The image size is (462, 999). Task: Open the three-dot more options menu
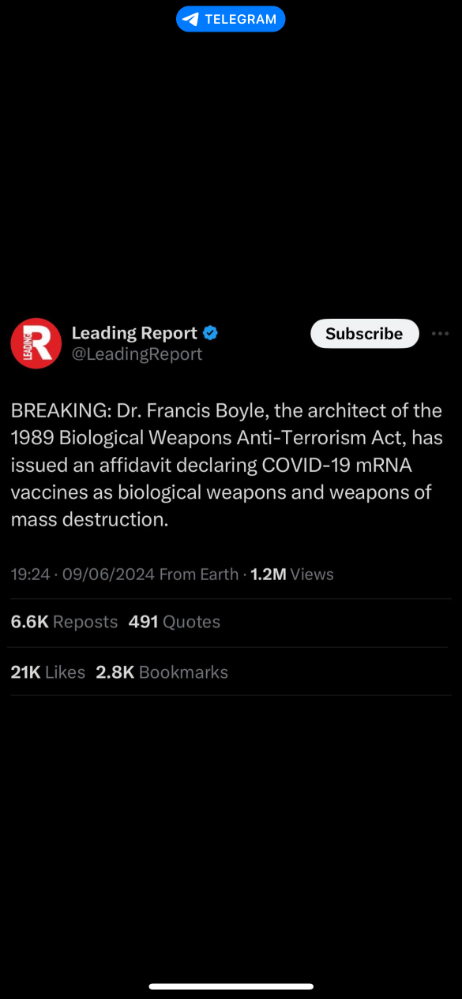(440, 333)
